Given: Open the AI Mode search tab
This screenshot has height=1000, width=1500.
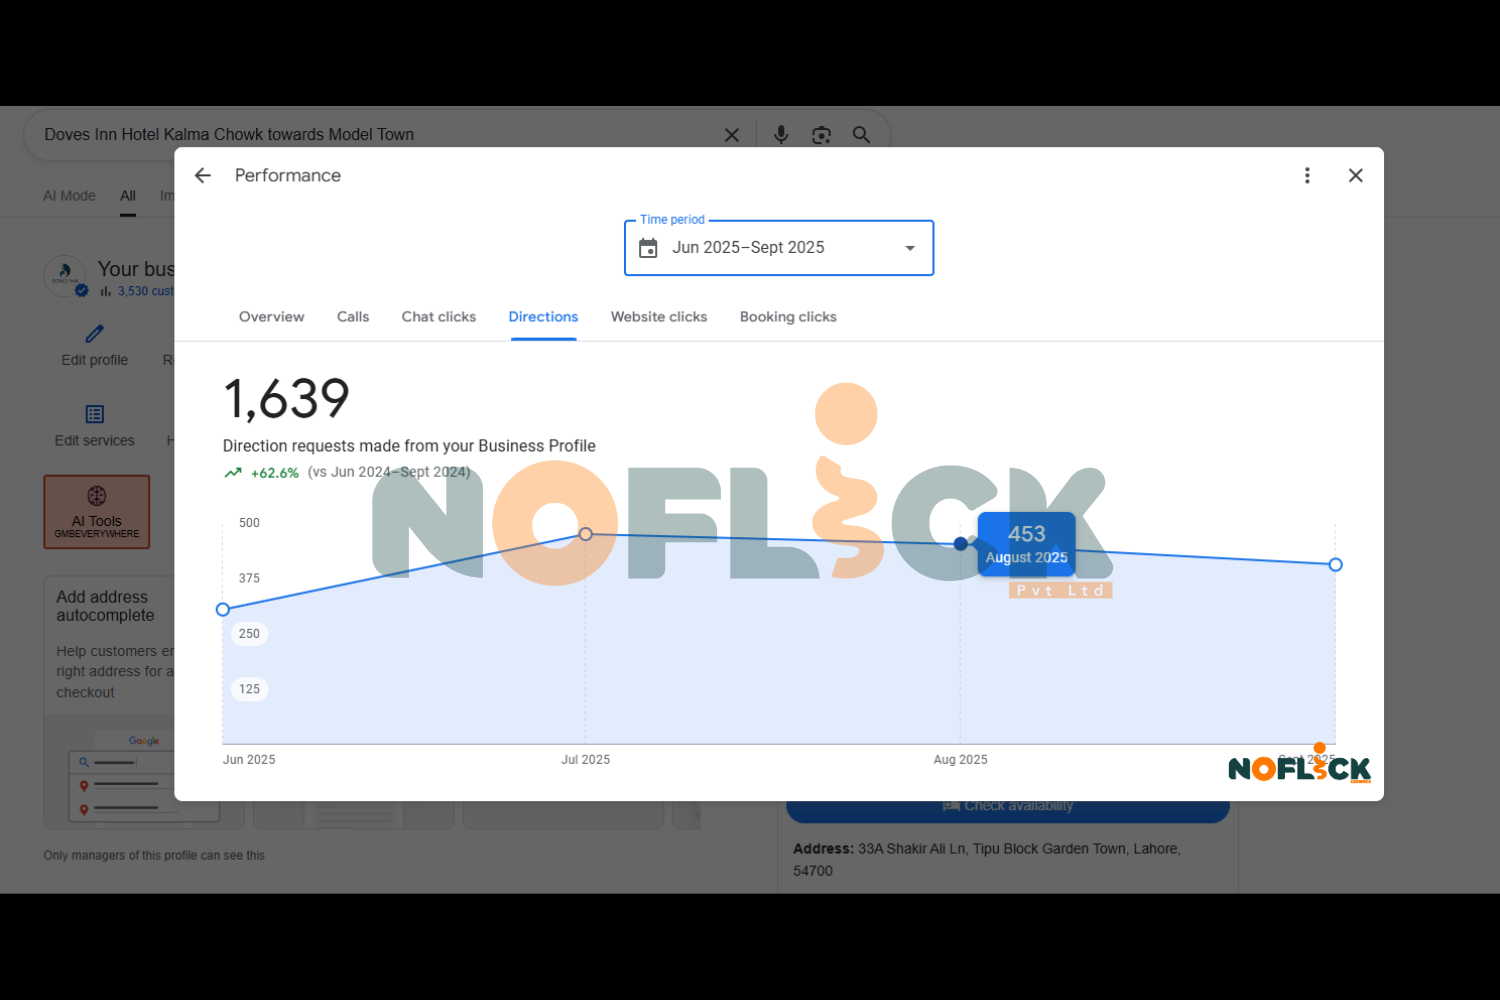Looking at the screenshot, I should [69, 196].
